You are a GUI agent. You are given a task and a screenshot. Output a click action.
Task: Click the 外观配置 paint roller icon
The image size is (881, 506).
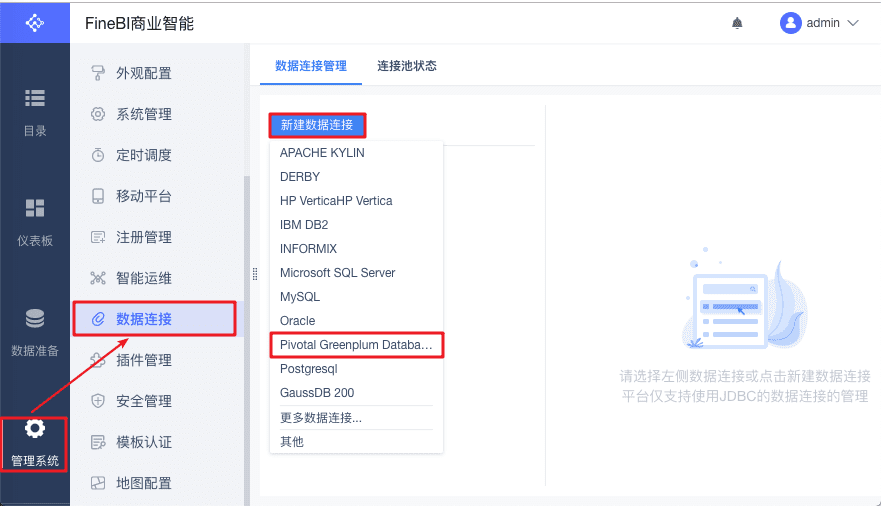(98, 73)
